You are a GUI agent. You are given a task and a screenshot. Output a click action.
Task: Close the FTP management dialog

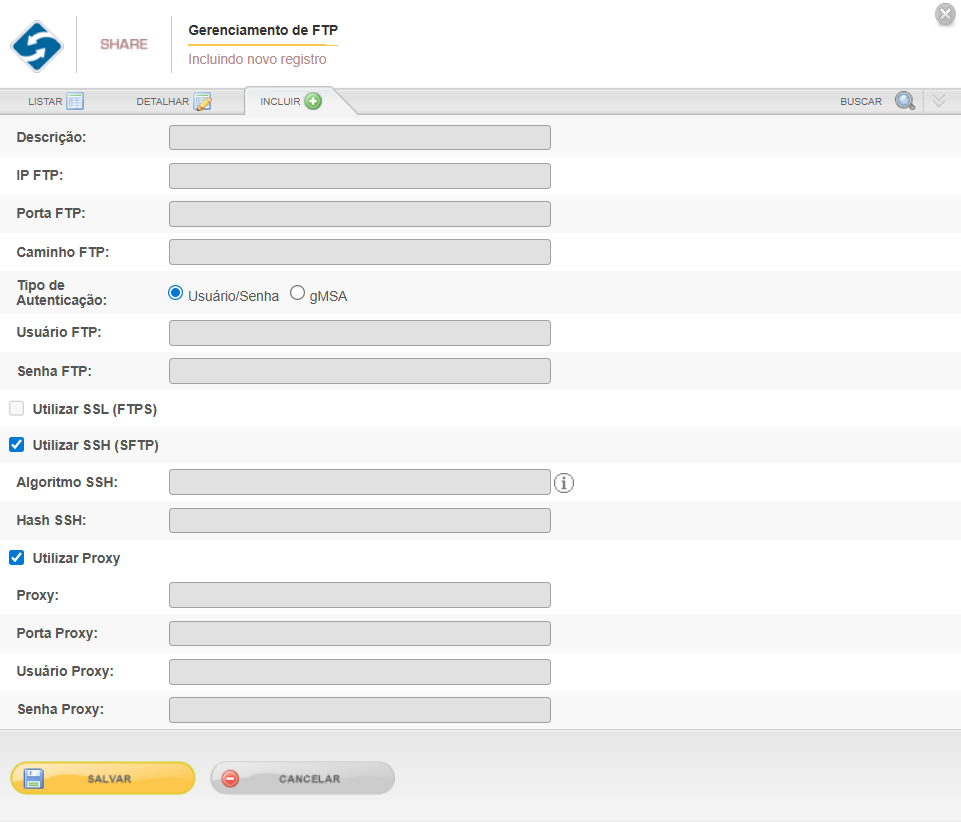944,14
